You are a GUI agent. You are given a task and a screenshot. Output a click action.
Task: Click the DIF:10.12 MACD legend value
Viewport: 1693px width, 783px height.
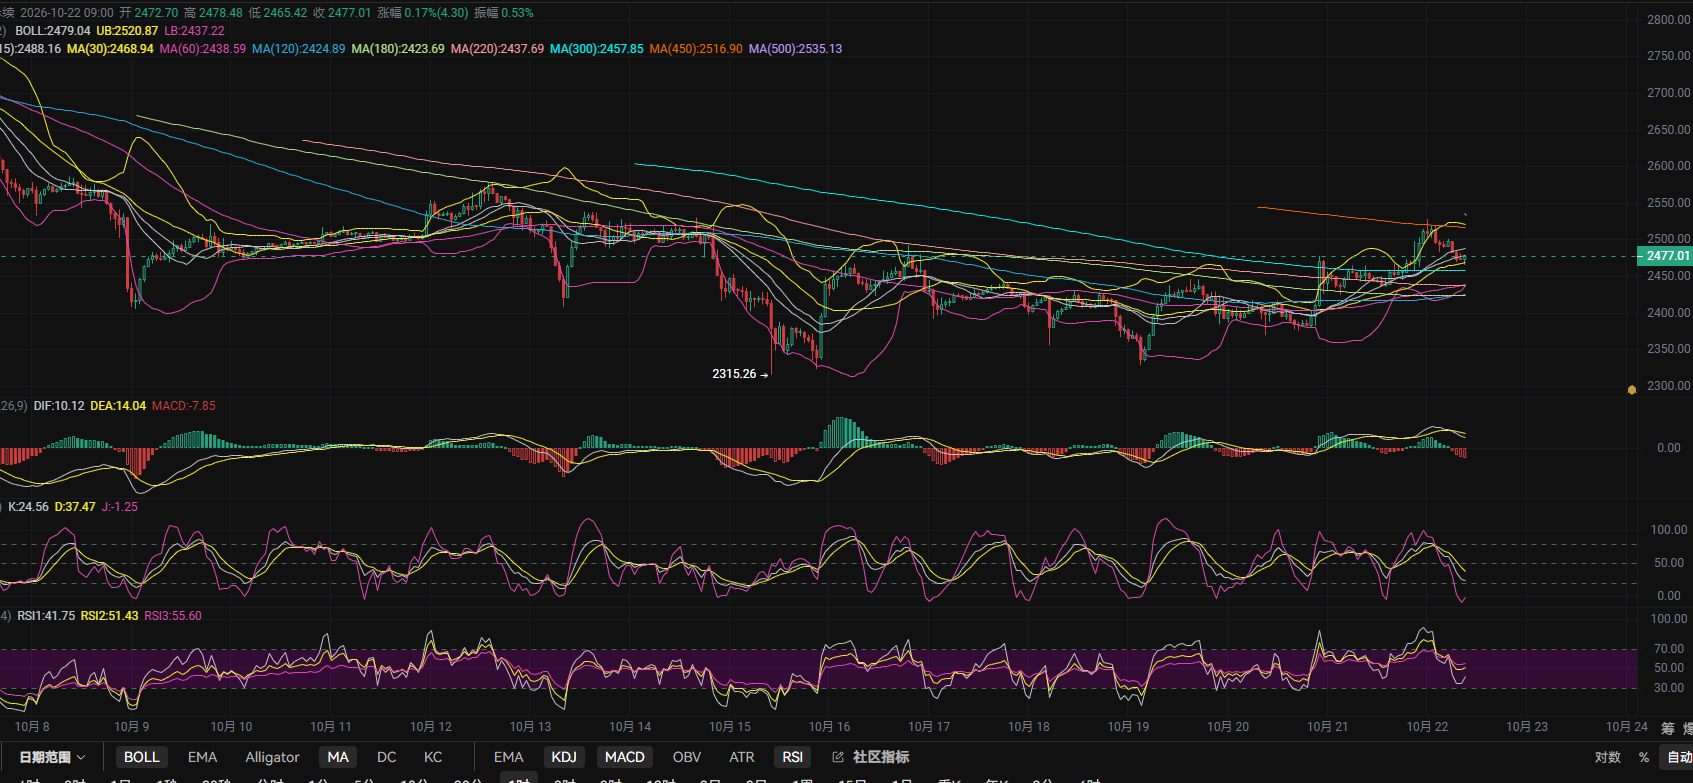point(59,406)
